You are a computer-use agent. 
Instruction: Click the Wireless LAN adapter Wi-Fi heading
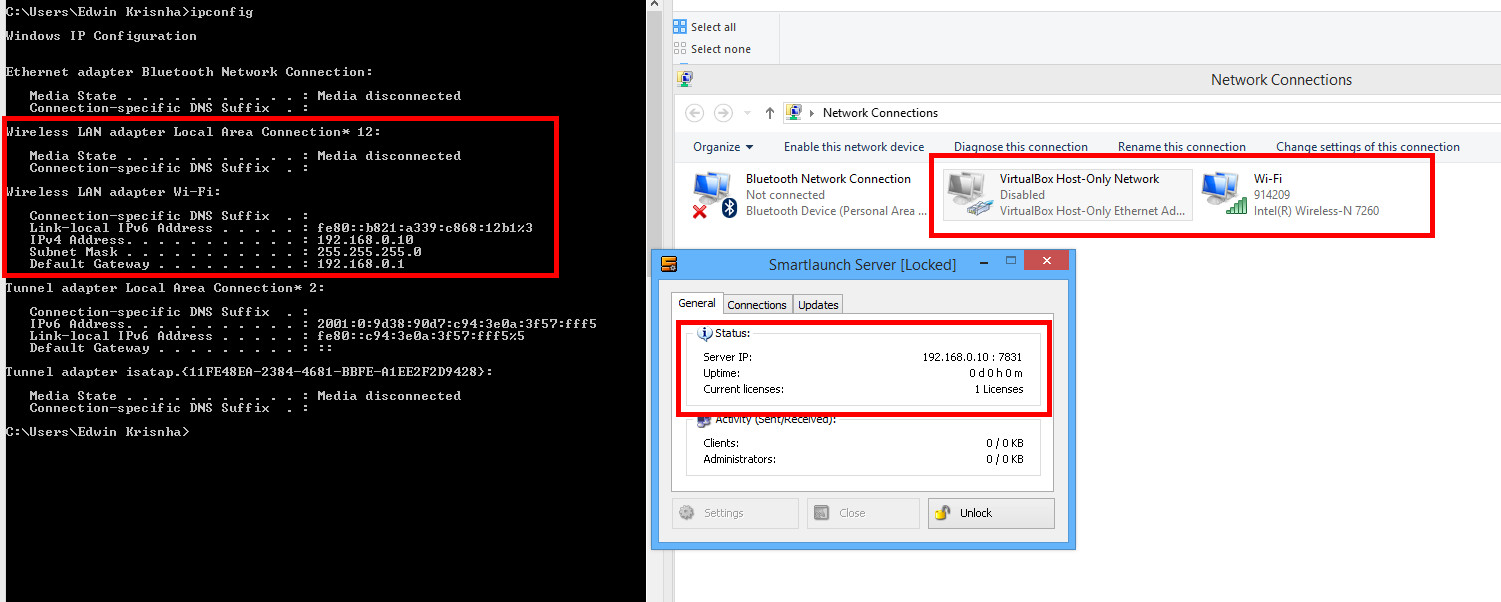pos(113,192)
